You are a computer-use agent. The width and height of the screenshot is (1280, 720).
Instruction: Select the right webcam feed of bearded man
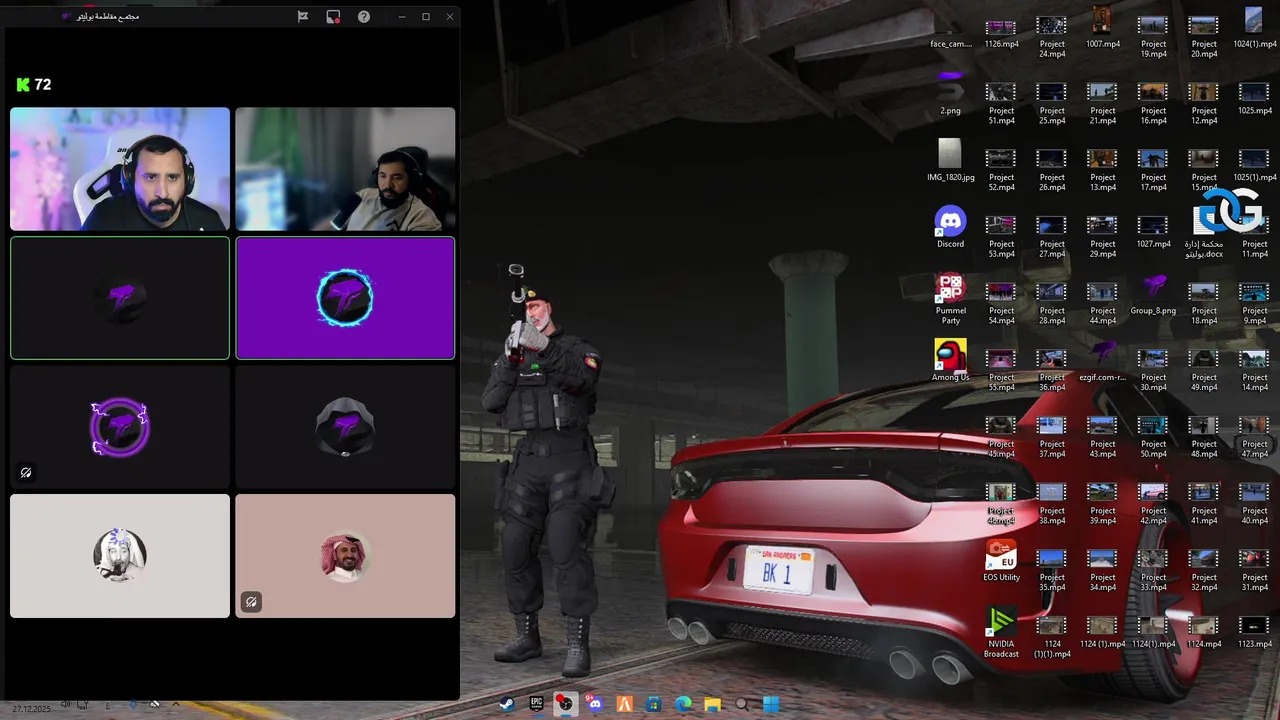coord(345,169)
